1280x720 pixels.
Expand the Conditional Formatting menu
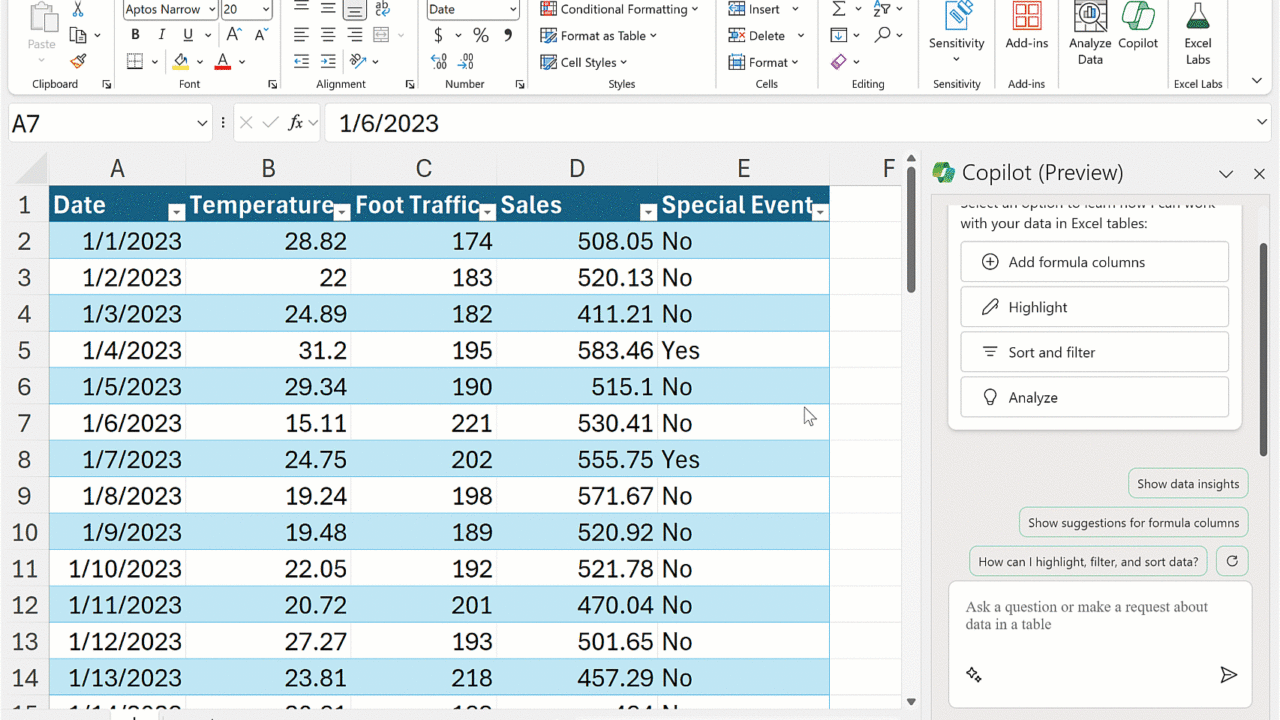coord(619,9)
